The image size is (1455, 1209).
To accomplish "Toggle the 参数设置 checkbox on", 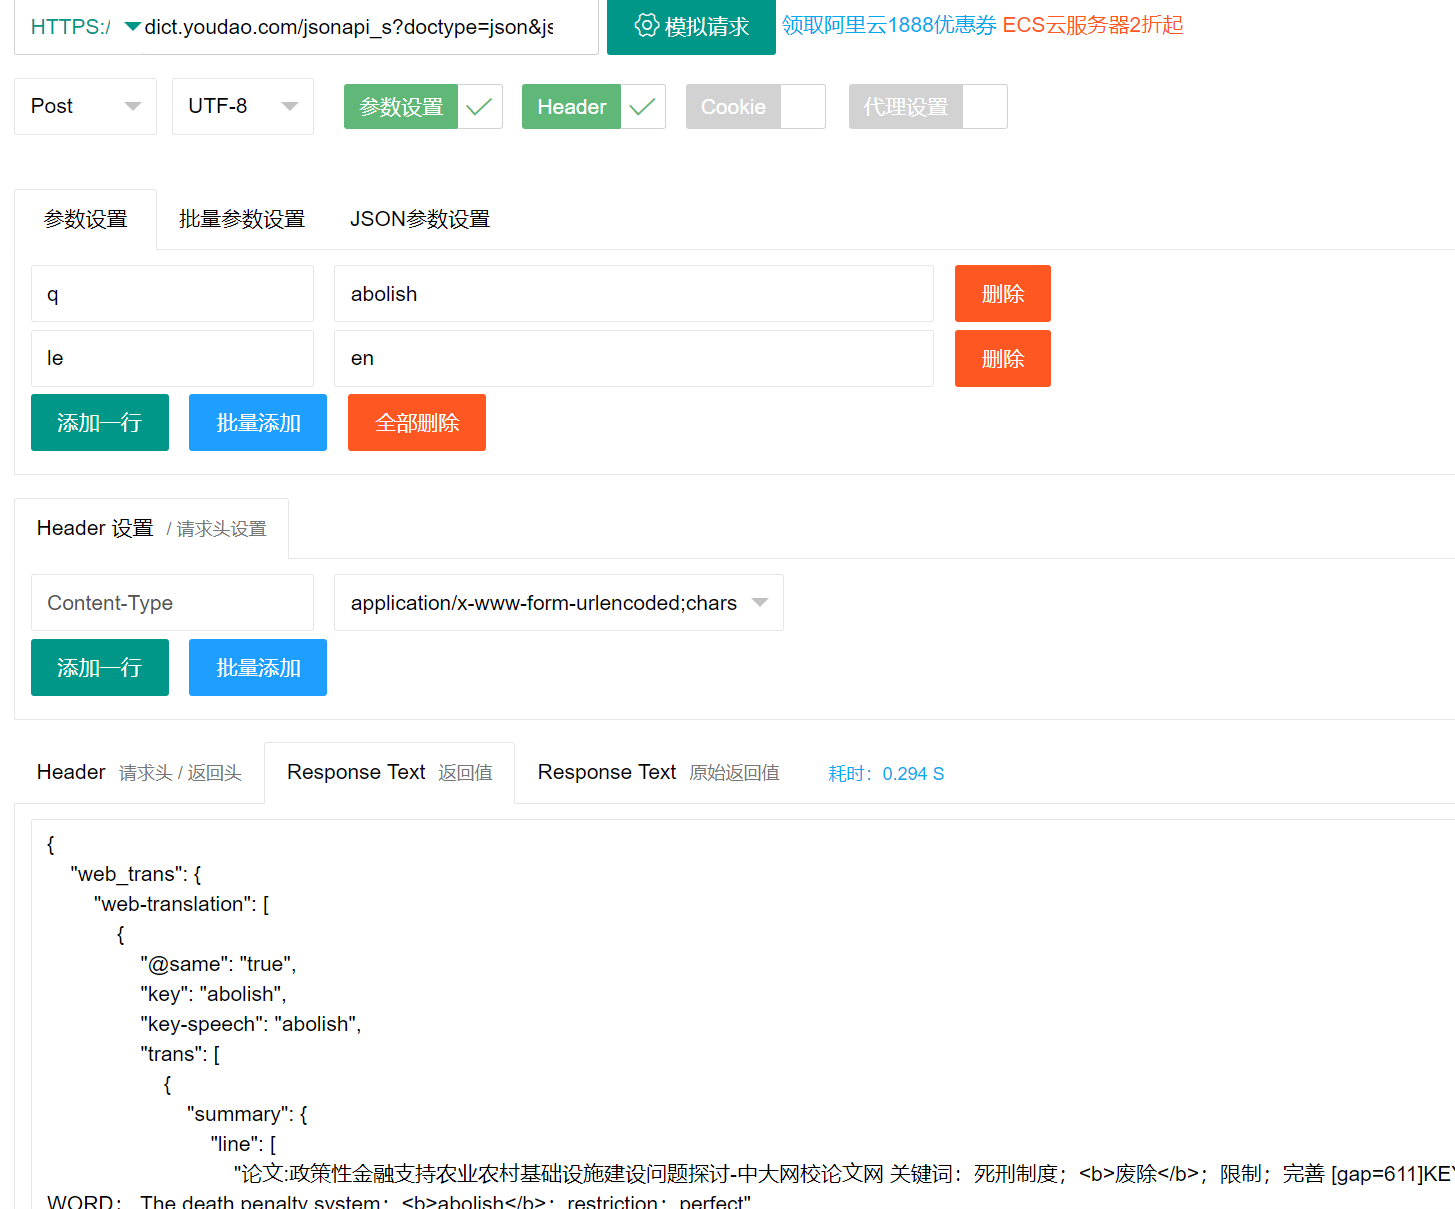I will [480, 107].
